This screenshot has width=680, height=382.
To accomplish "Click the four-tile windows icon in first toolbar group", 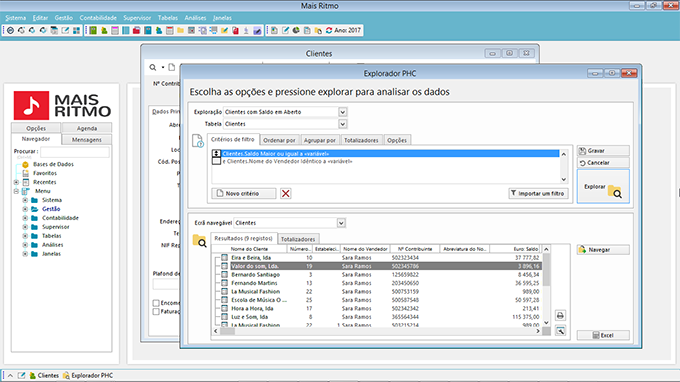I will (76, 30).
